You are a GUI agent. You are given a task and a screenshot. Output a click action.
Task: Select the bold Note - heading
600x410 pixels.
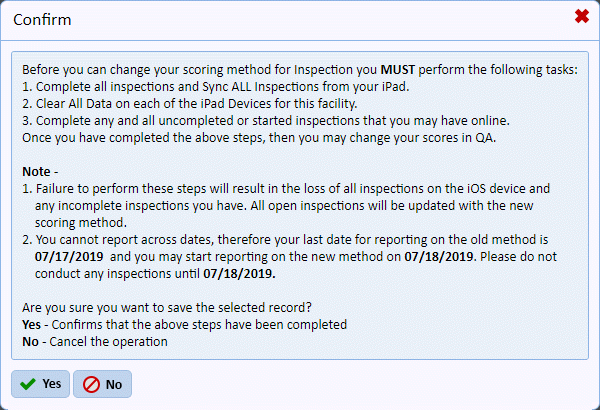40,172
